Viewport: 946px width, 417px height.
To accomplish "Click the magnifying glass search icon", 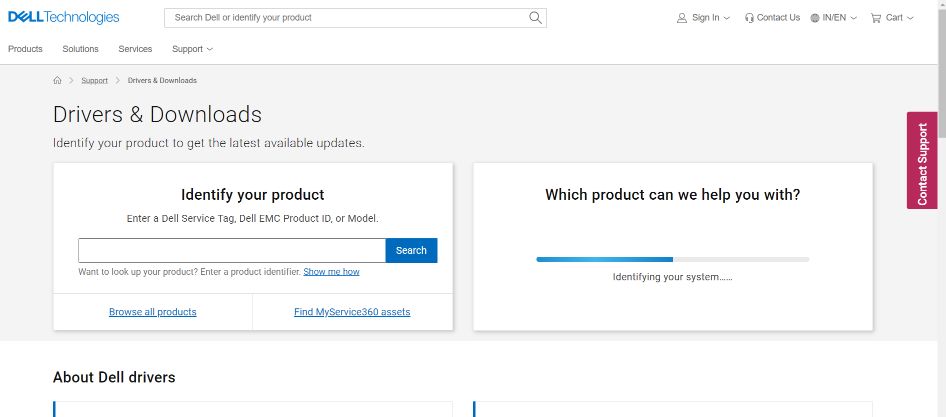I will [535, 17].
